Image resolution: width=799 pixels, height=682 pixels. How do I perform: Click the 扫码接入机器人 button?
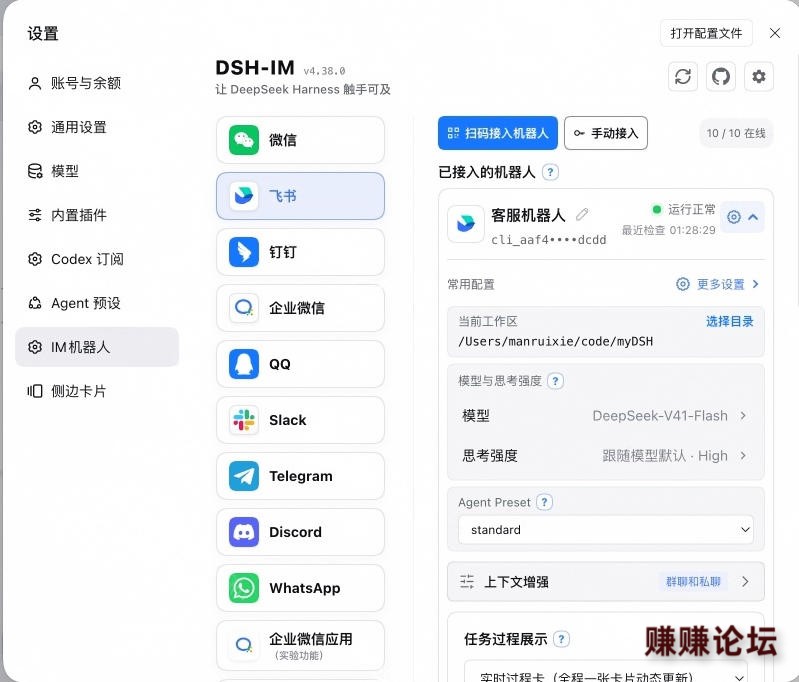498,133
